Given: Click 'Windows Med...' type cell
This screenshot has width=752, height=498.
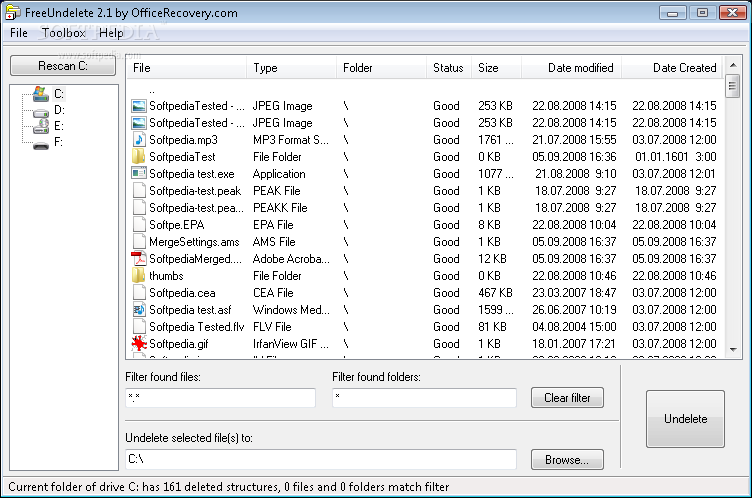Looking at the screenshot, I should point(292,309).
